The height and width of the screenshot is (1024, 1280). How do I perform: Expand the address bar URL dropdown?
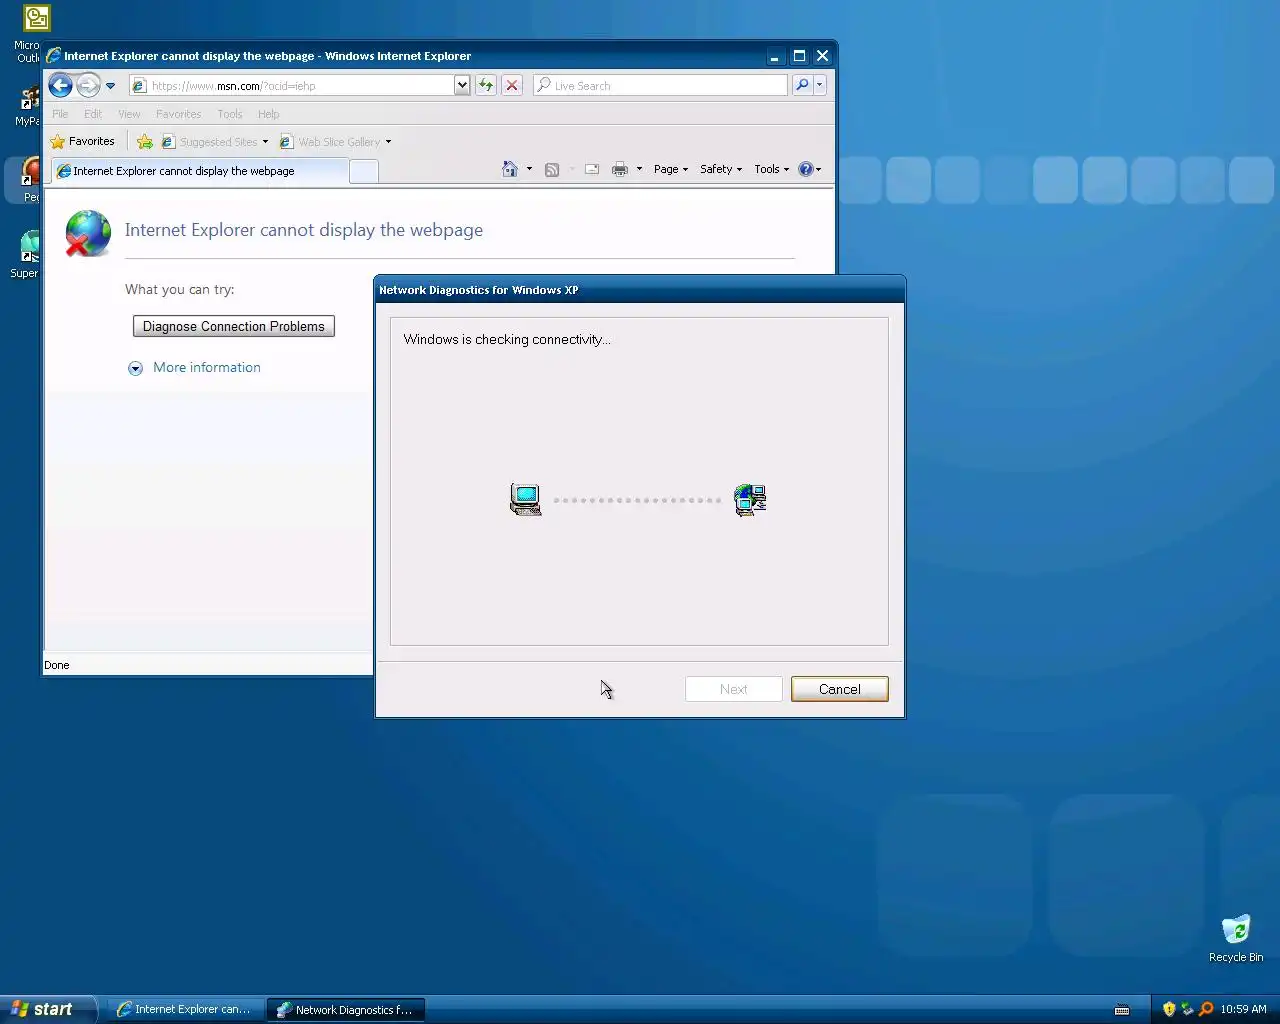(x=462, y=86)
